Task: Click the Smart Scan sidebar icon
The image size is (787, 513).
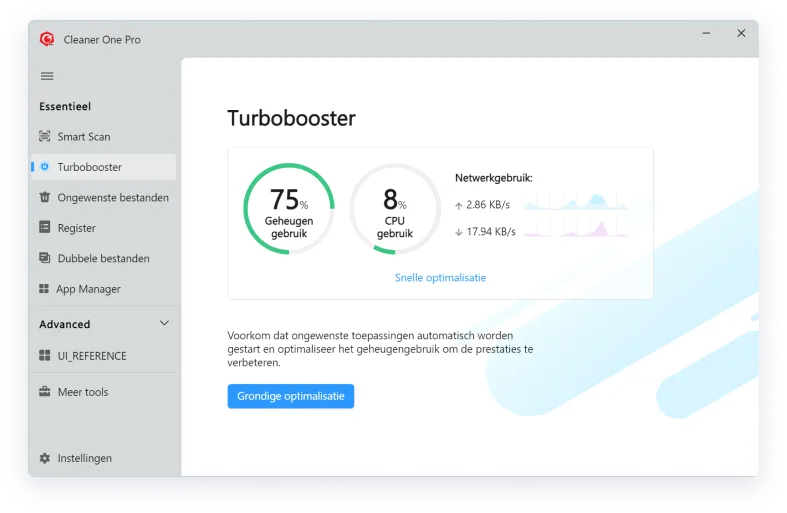Action: coord(45,137)
